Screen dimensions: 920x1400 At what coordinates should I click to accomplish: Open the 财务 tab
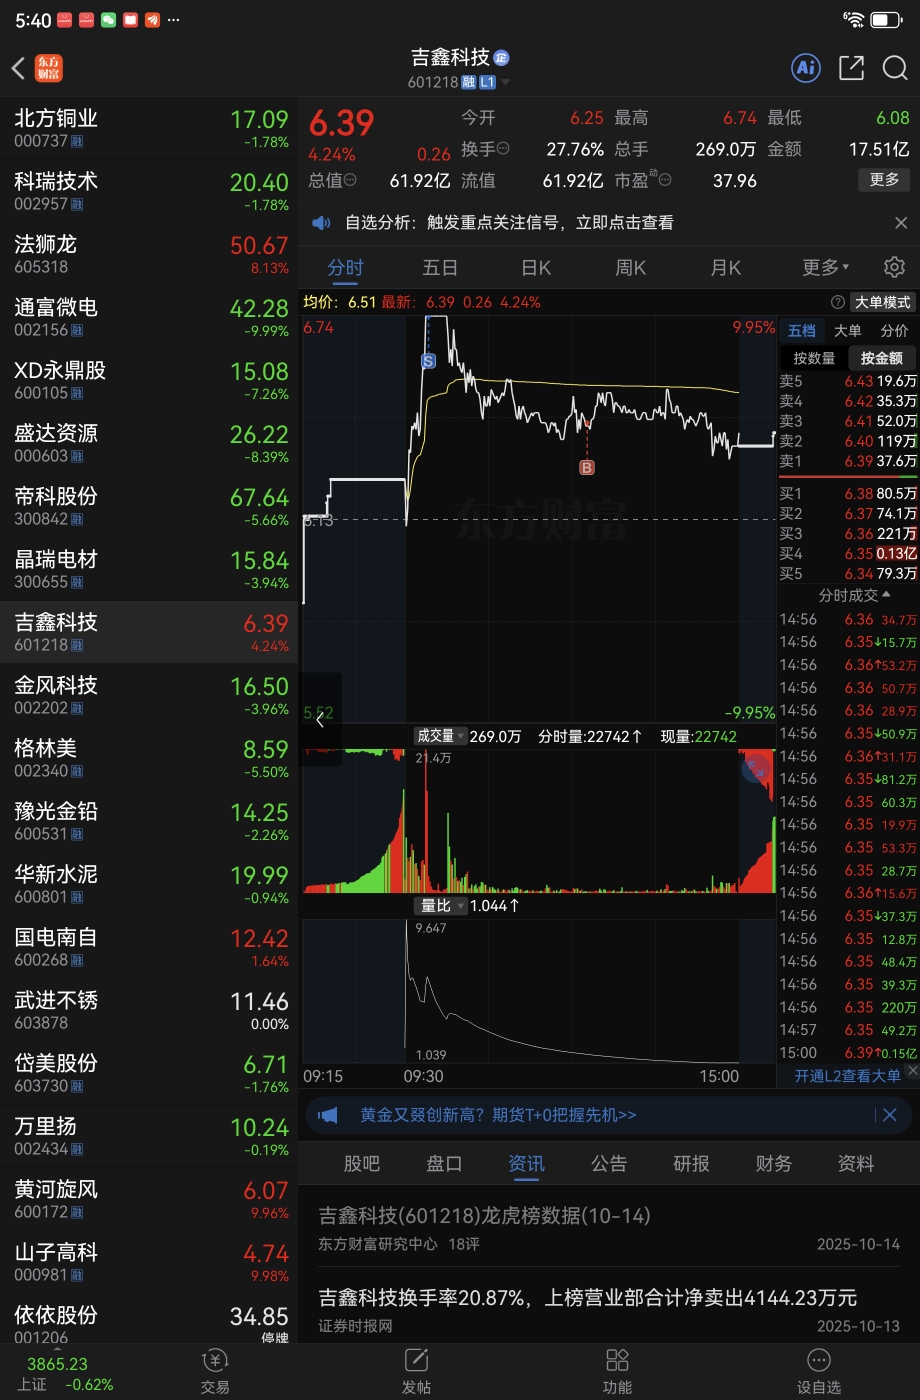(x=773, y=1163)
